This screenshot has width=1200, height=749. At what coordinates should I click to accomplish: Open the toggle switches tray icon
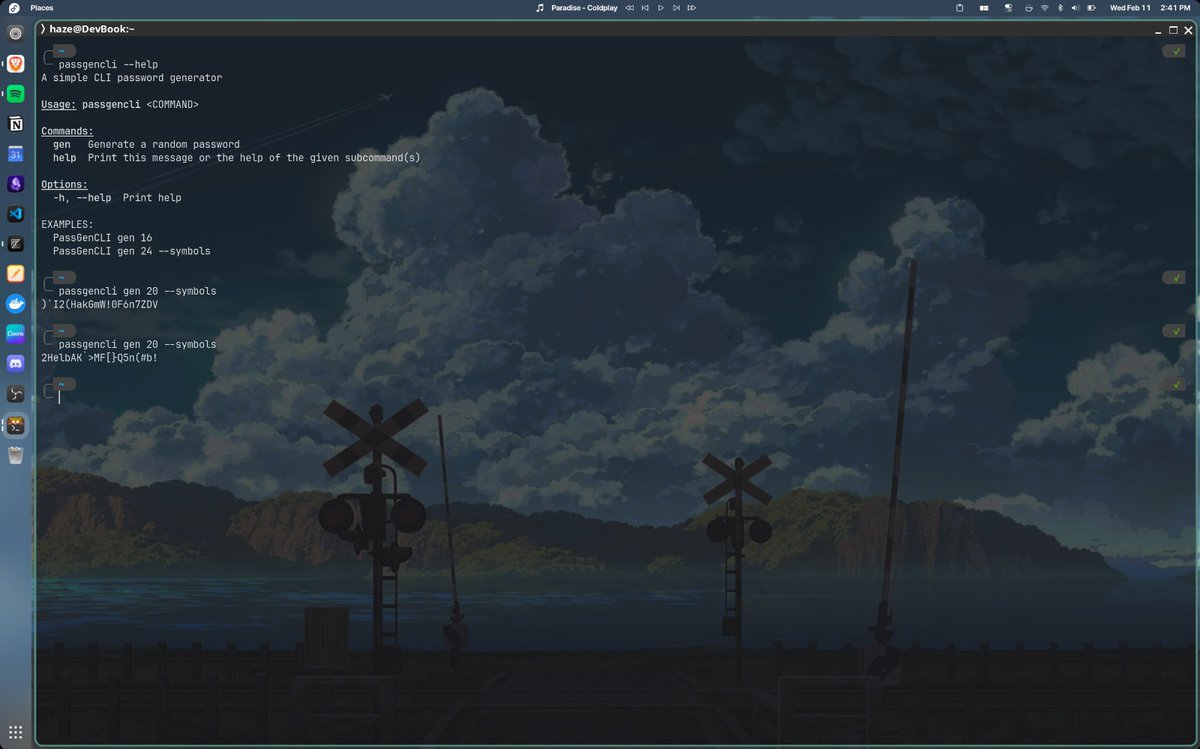coord(1008,7)
